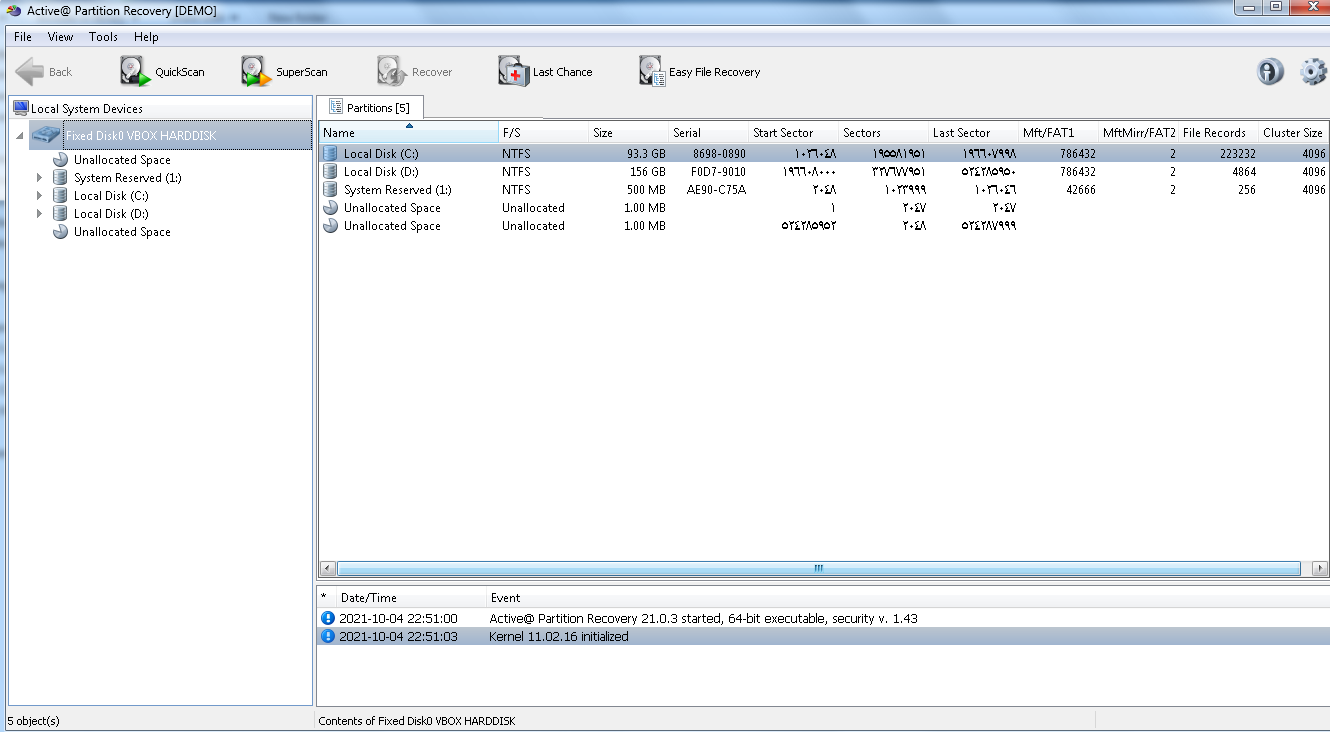Select the Partitions [5] tab
The height and width of the screenshot is (732, 1330).
click(370, 107)
